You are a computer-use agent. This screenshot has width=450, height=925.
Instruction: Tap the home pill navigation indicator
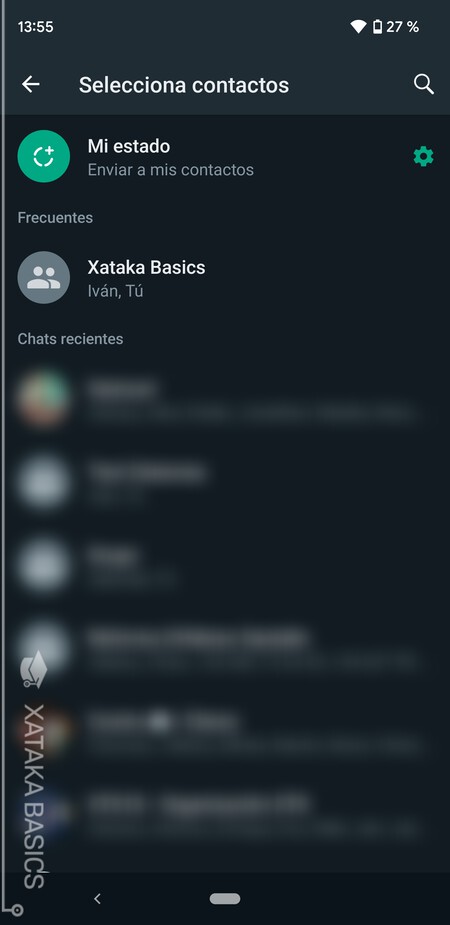[225, 898]
